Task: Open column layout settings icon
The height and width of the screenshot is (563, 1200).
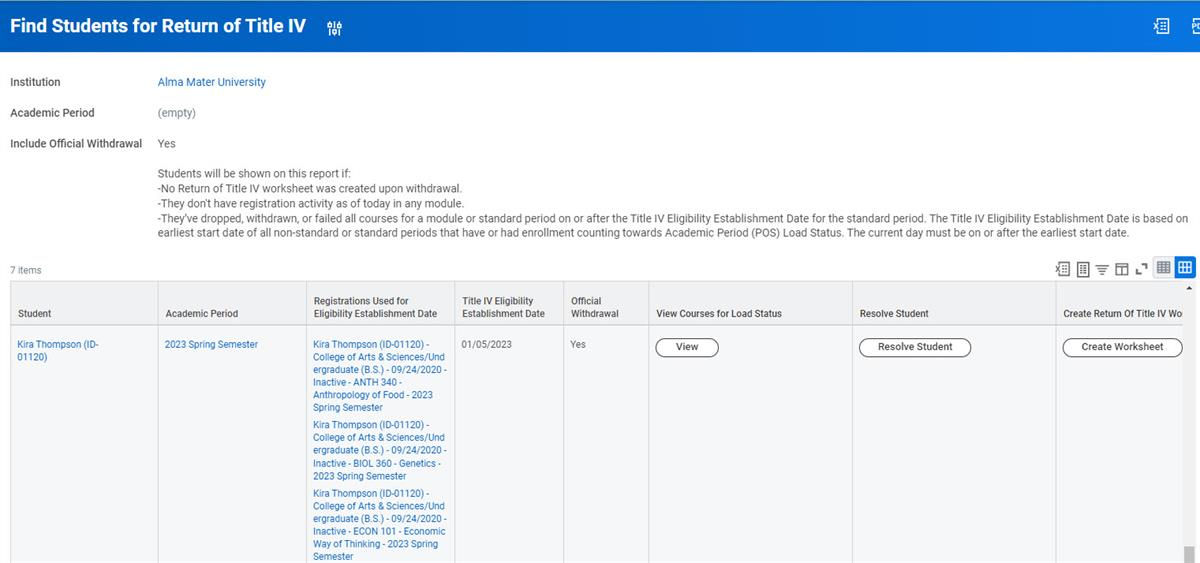Action: (1122, 268)
